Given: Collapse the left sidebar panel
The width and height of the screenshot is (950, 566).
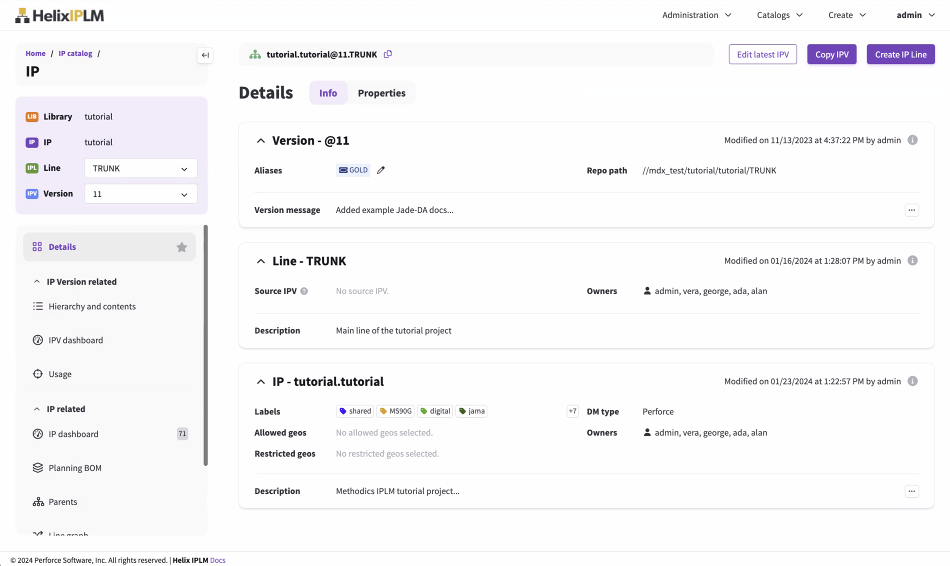Looking at the screenshot, I should (x=205, y=55).
